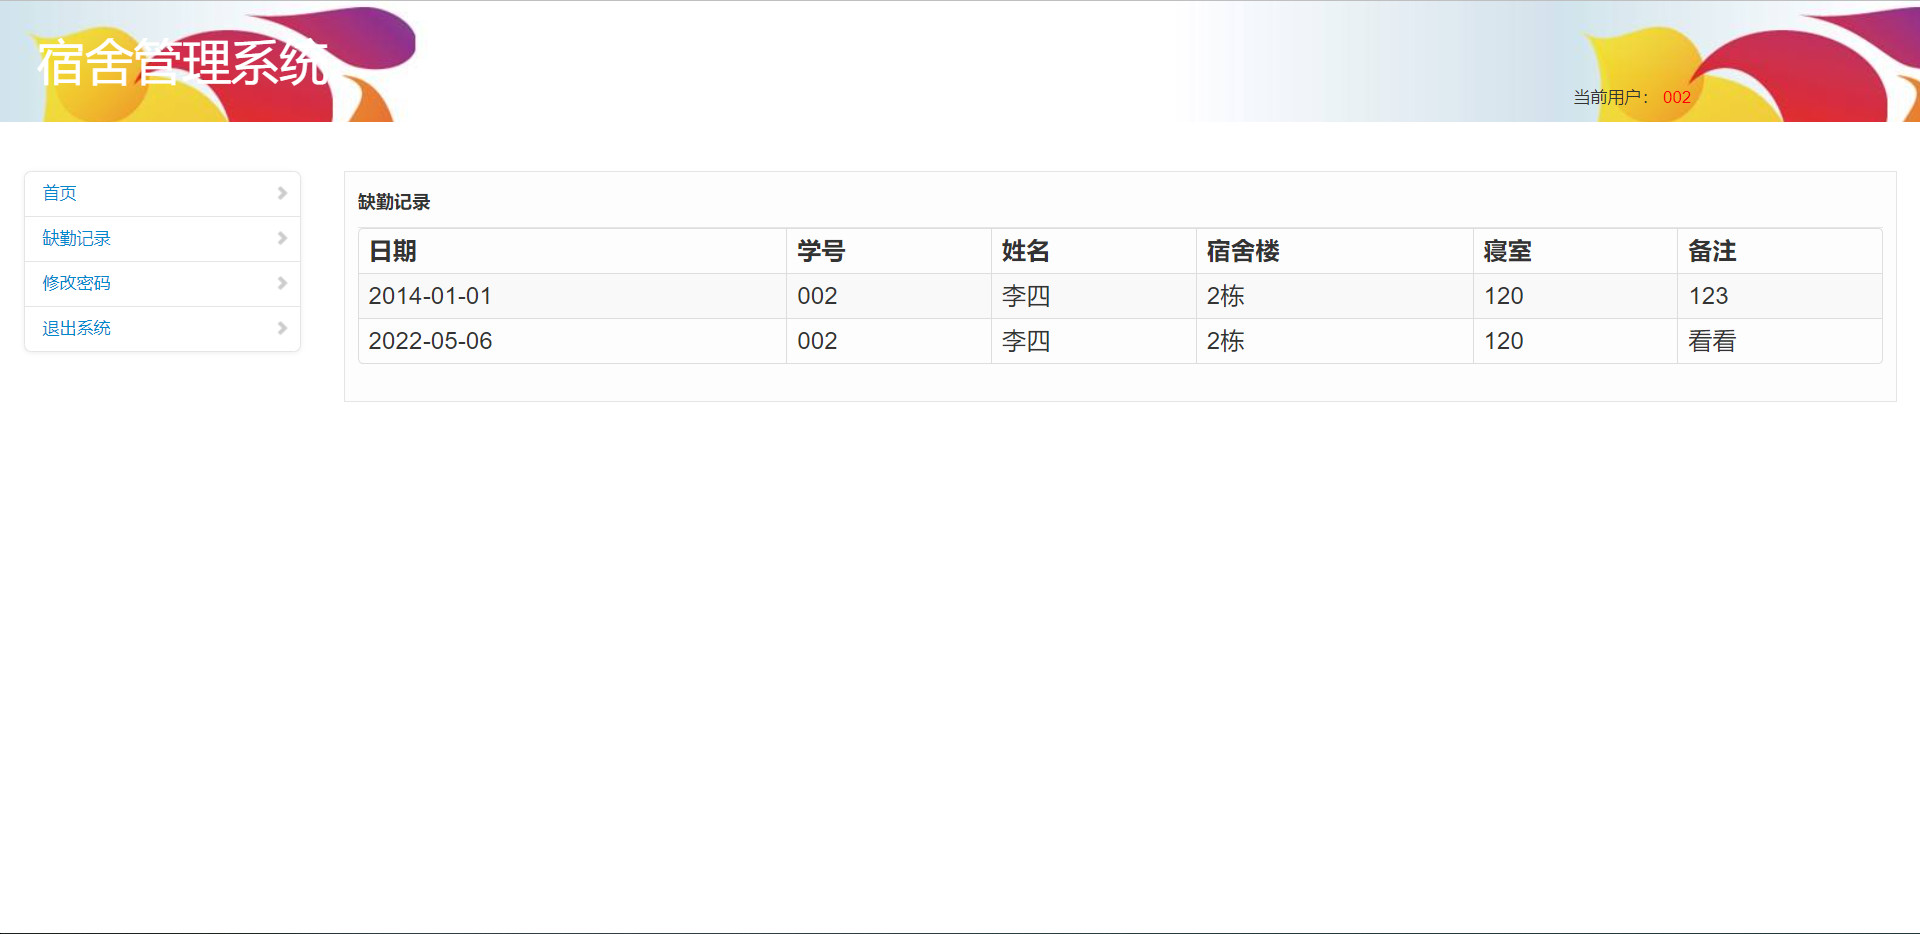Click the 姓名 column header

(1027, 251)
